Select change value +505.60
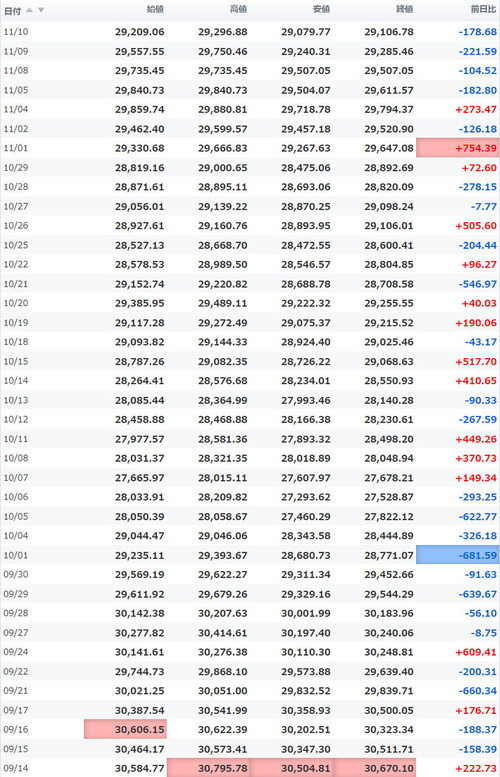The height and width of the screenshot is (777, 500). [x=476, y=225]
